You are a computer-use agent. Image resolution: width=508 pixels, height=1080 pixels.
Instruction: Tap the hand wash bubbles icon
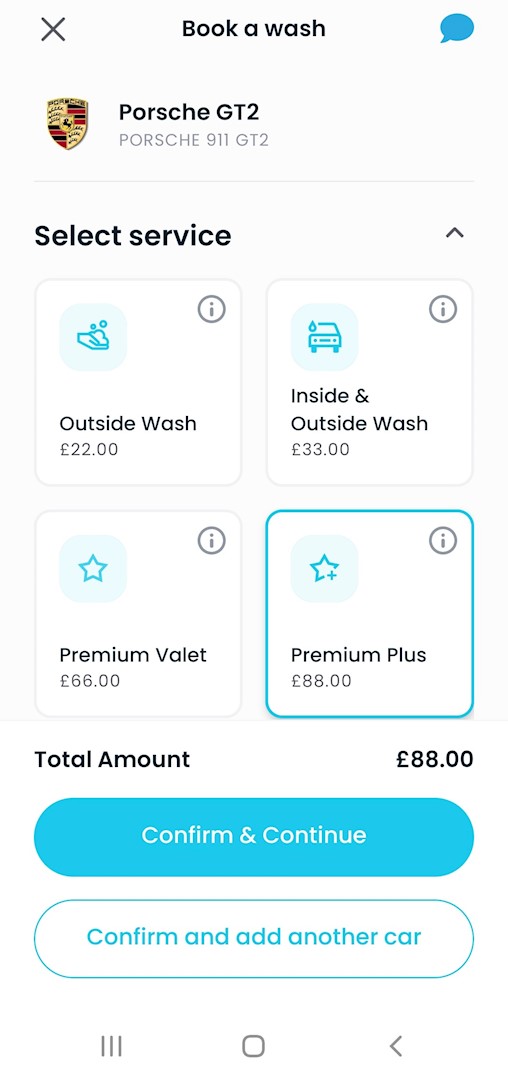click(x=93, y=338)
